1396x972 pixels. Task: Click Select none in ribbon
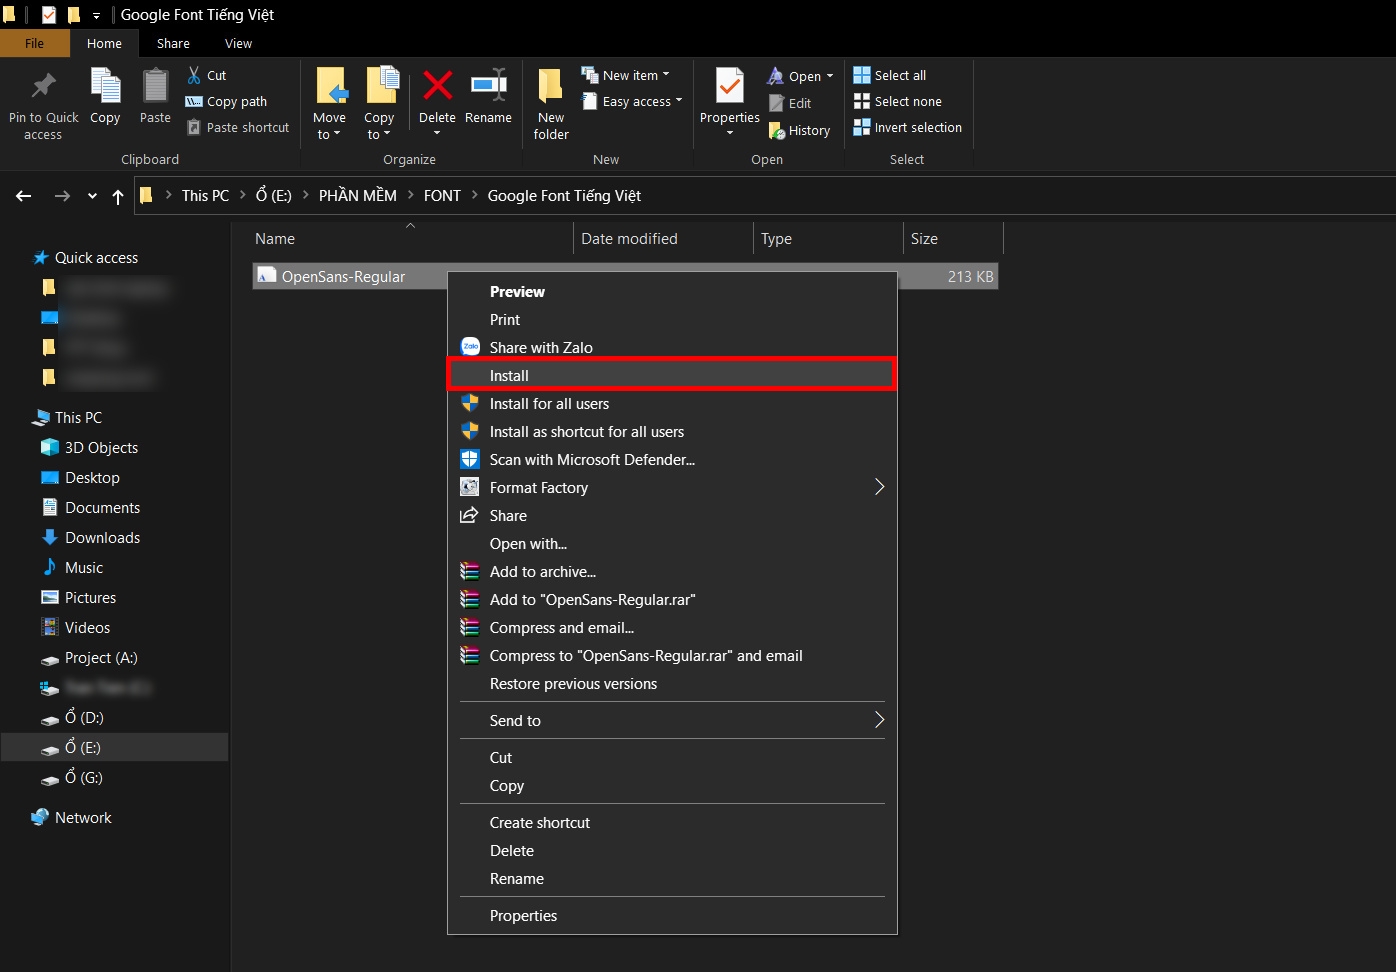pyautogui.click(x=897, y=101)
